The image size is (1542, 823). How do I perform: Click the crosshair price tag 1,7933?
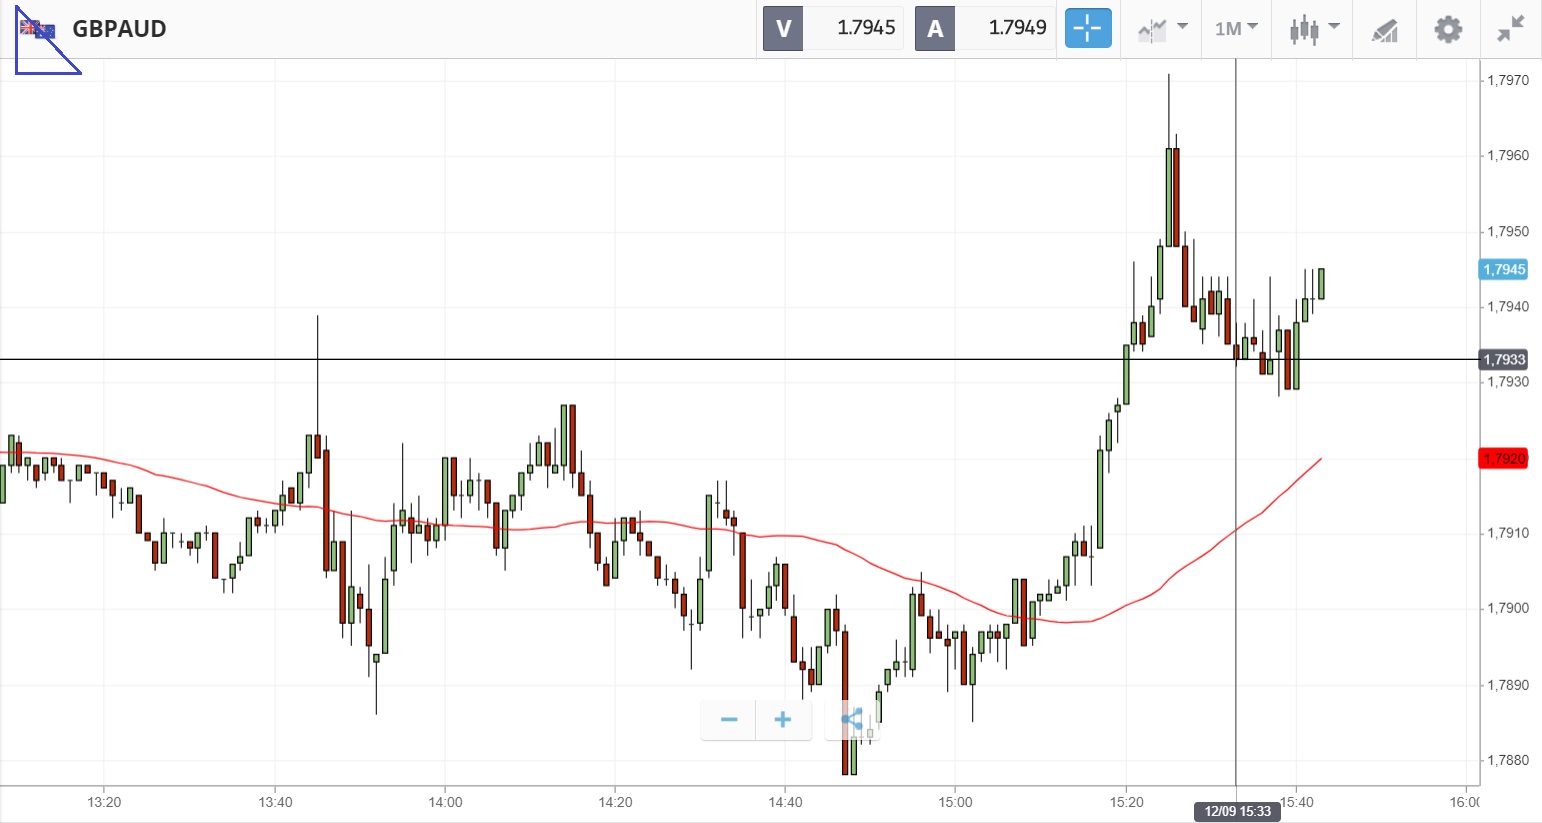(1503, 359)
